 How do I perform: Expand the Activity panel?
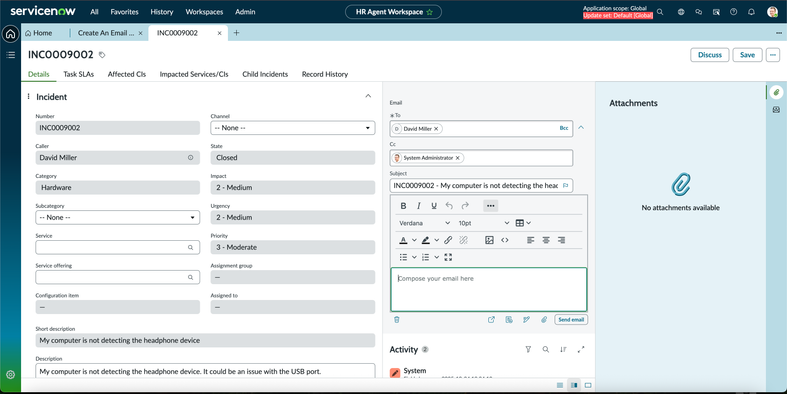coord(581,349)
